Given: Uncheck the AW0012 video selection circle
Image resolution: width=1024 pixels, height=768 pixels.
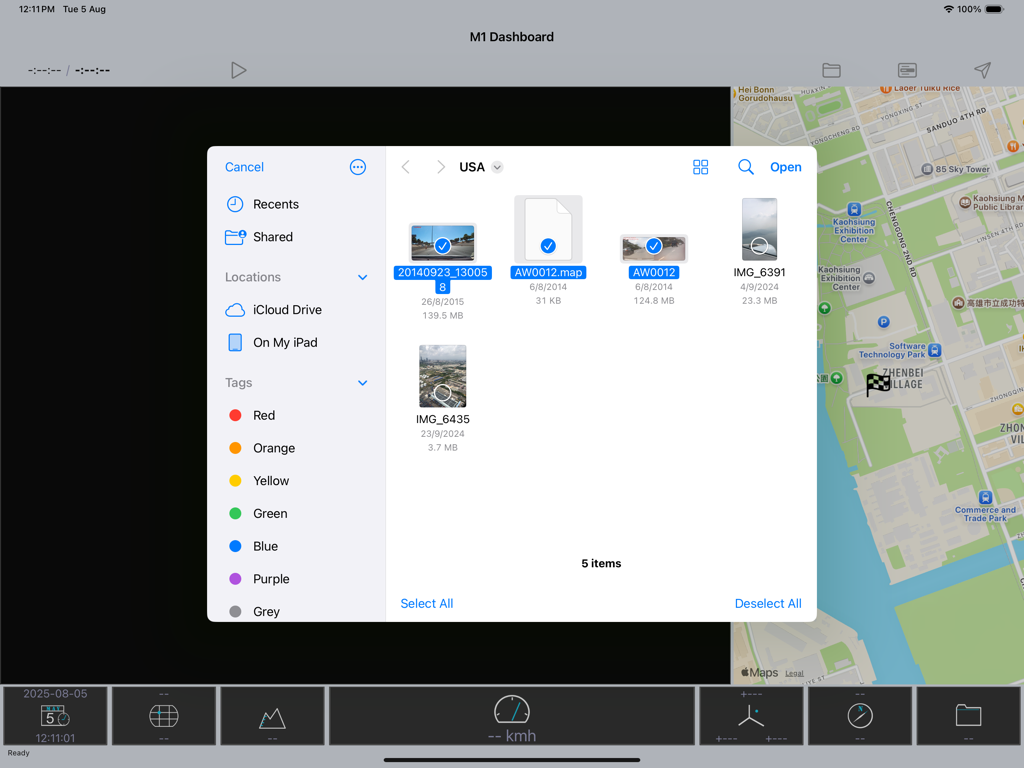Looking at the screenshot, I should click(655, 243).
